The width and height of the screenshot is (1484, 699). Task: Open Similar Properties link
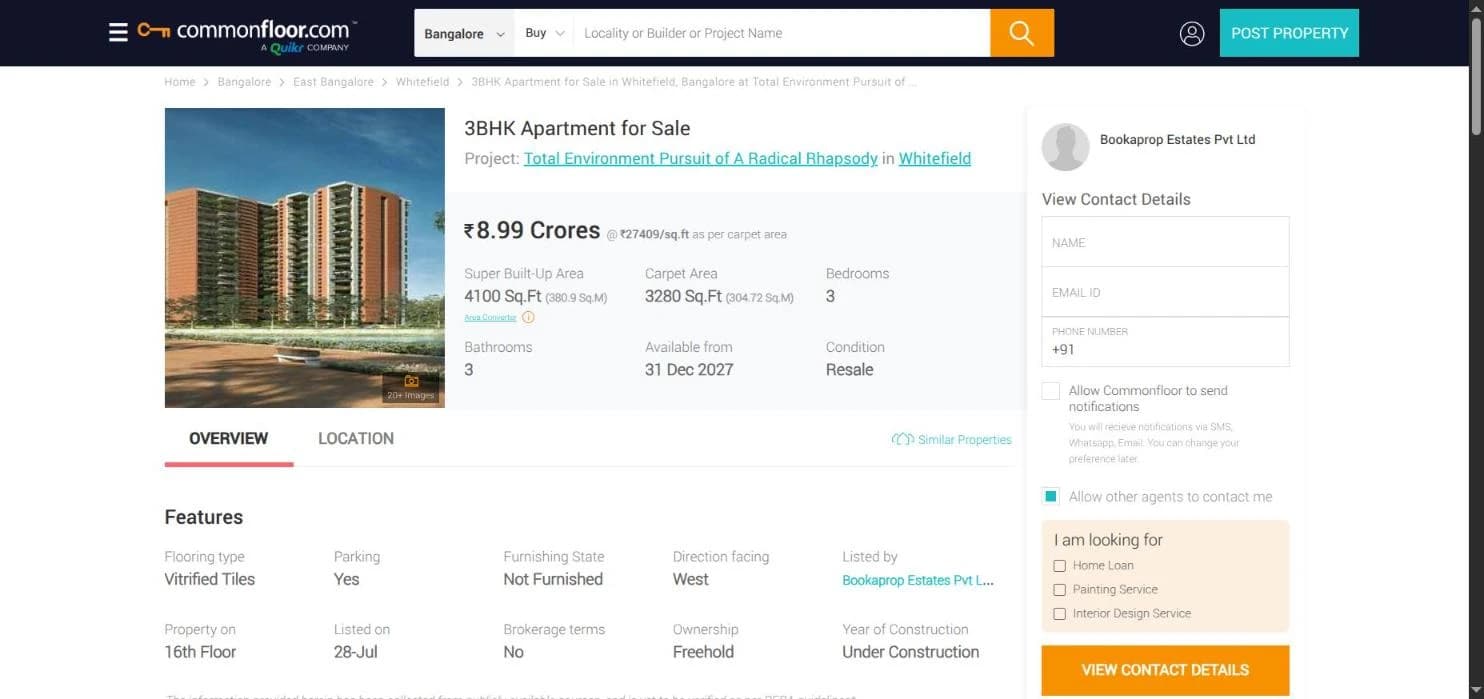click(965, 440)
